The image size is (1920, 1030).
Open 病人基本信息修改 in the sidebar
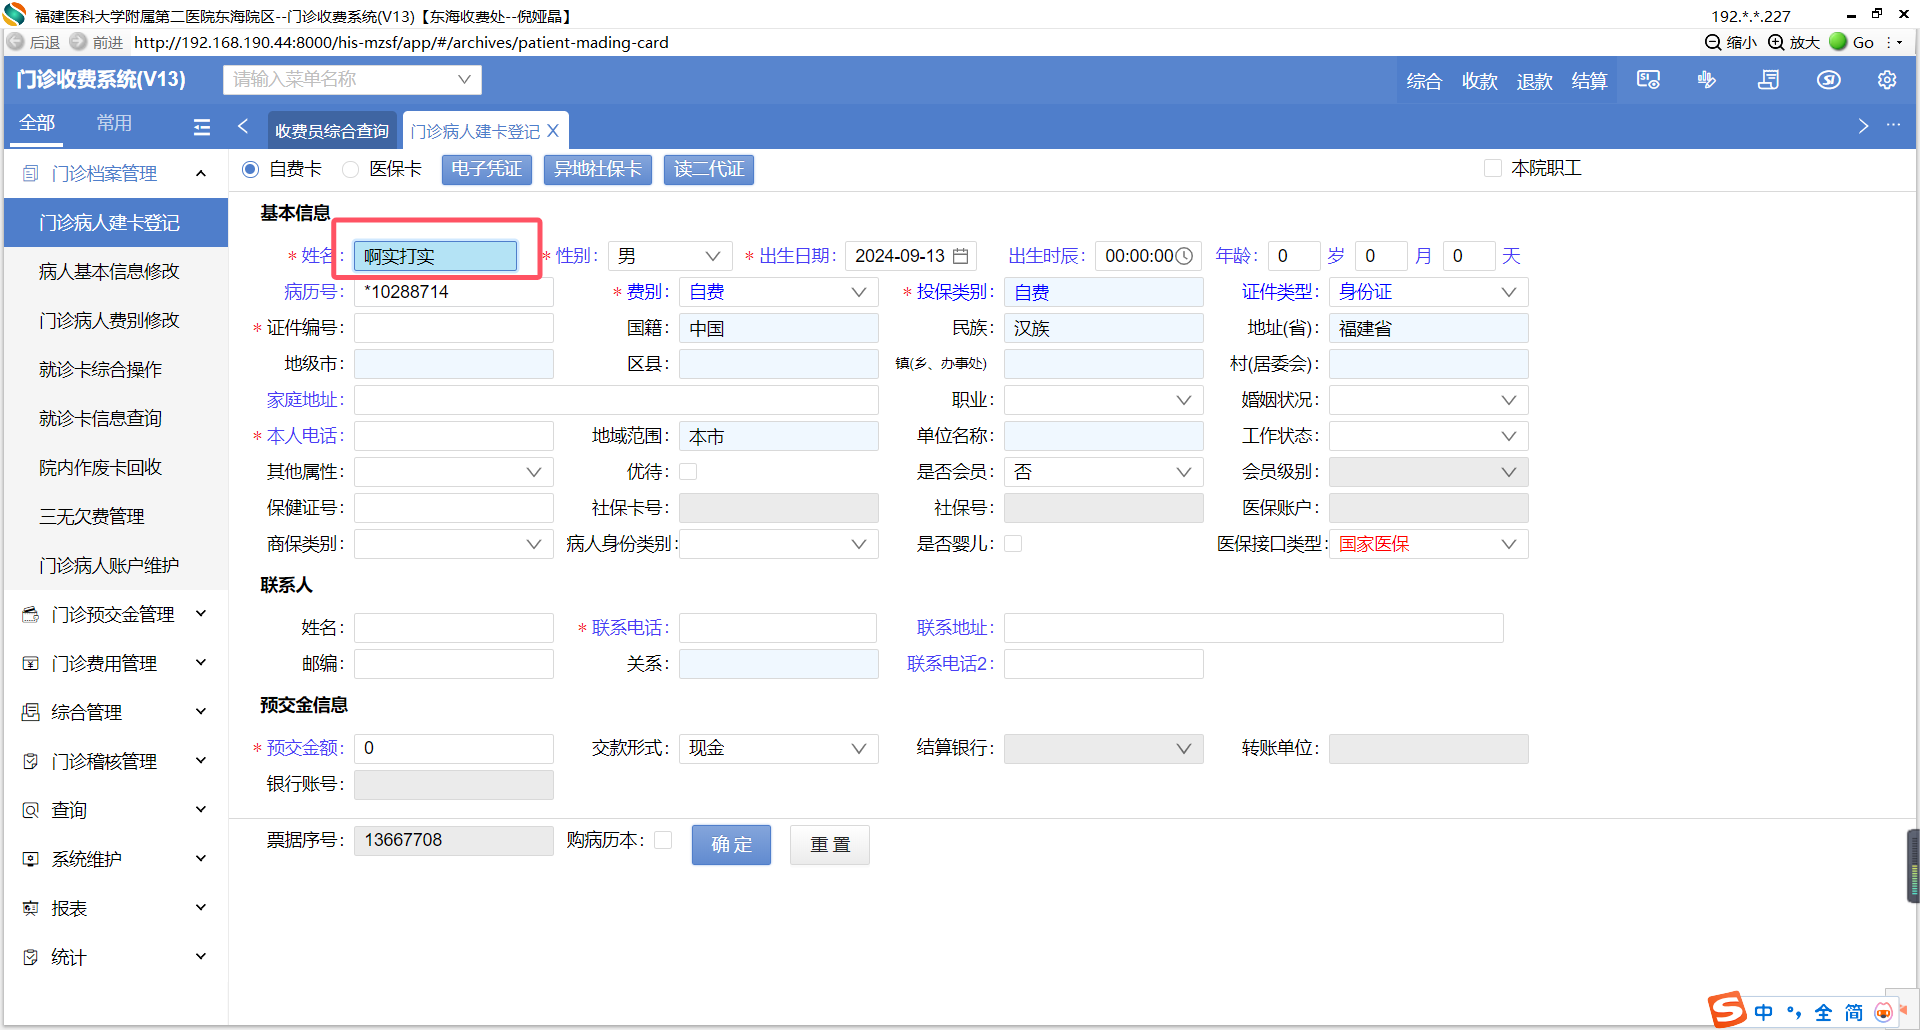(x=109, y=272)
